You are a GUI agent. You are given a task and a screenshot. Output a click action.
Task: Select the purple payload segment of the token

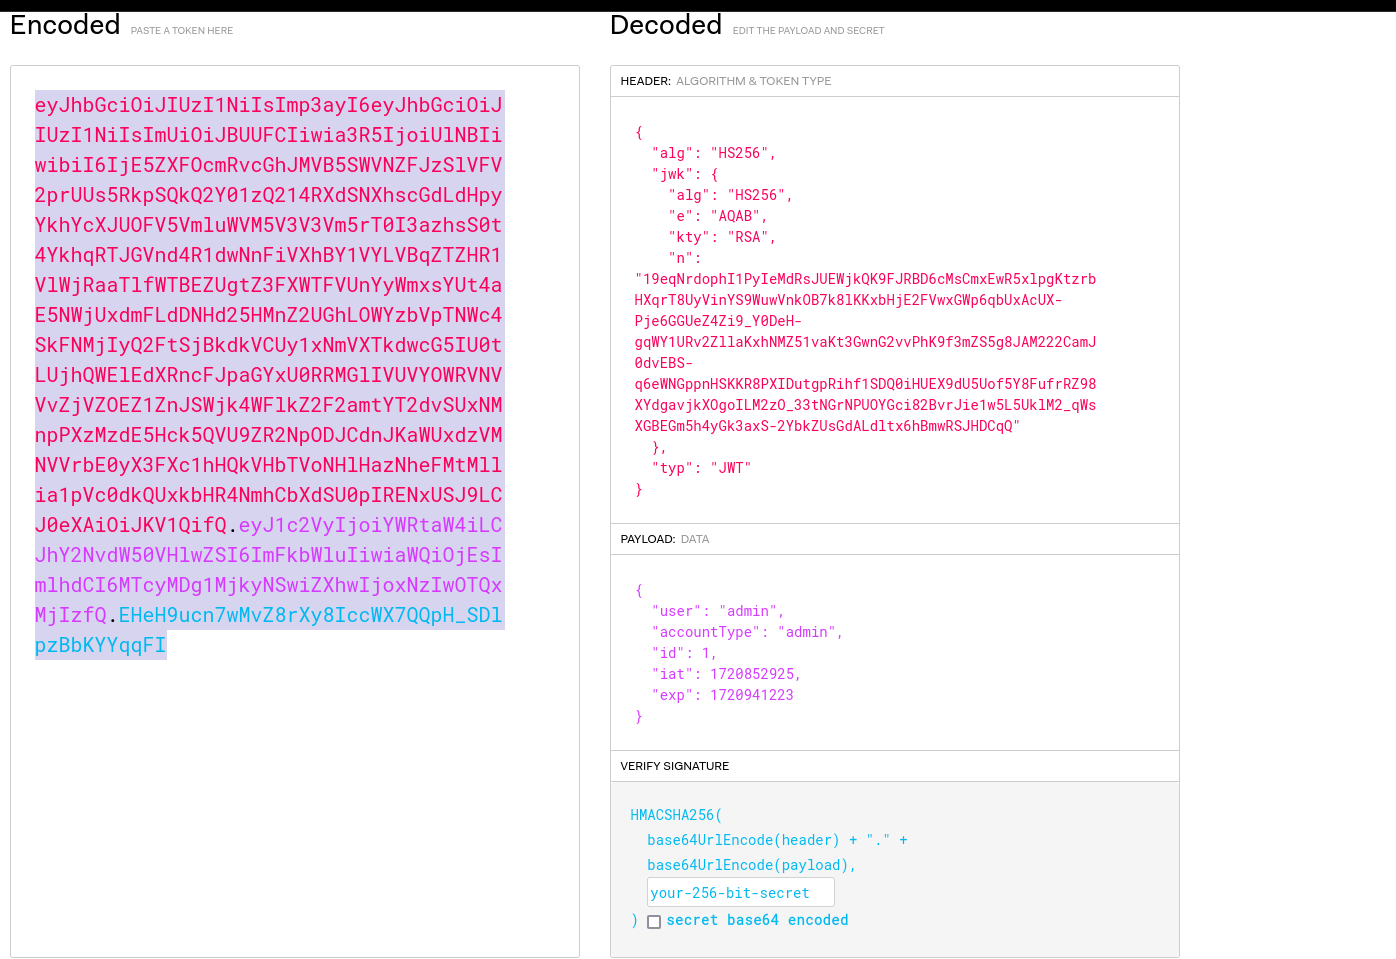pos(270,570)
